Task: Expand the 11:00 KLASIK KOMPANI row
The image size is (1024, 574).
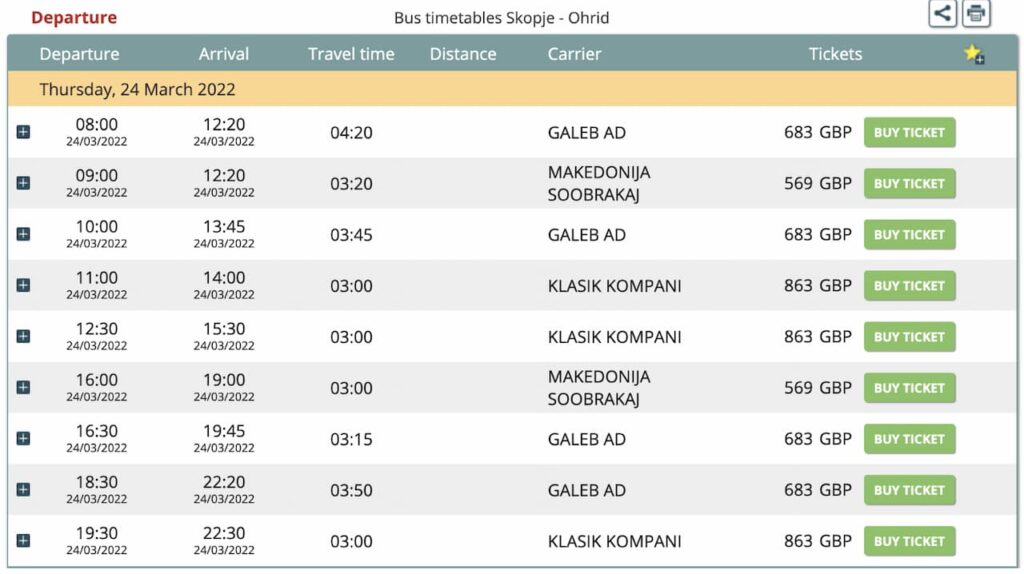Action: tap(24, 285)
